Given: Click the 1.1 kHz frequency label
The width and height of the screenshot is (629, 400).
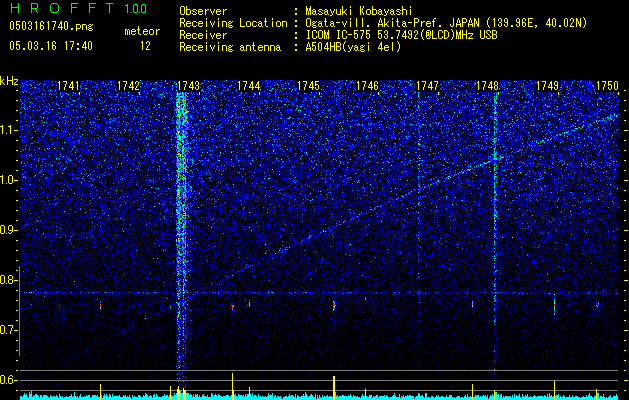Looking at the screenshot, I should (x=9, y=130).
